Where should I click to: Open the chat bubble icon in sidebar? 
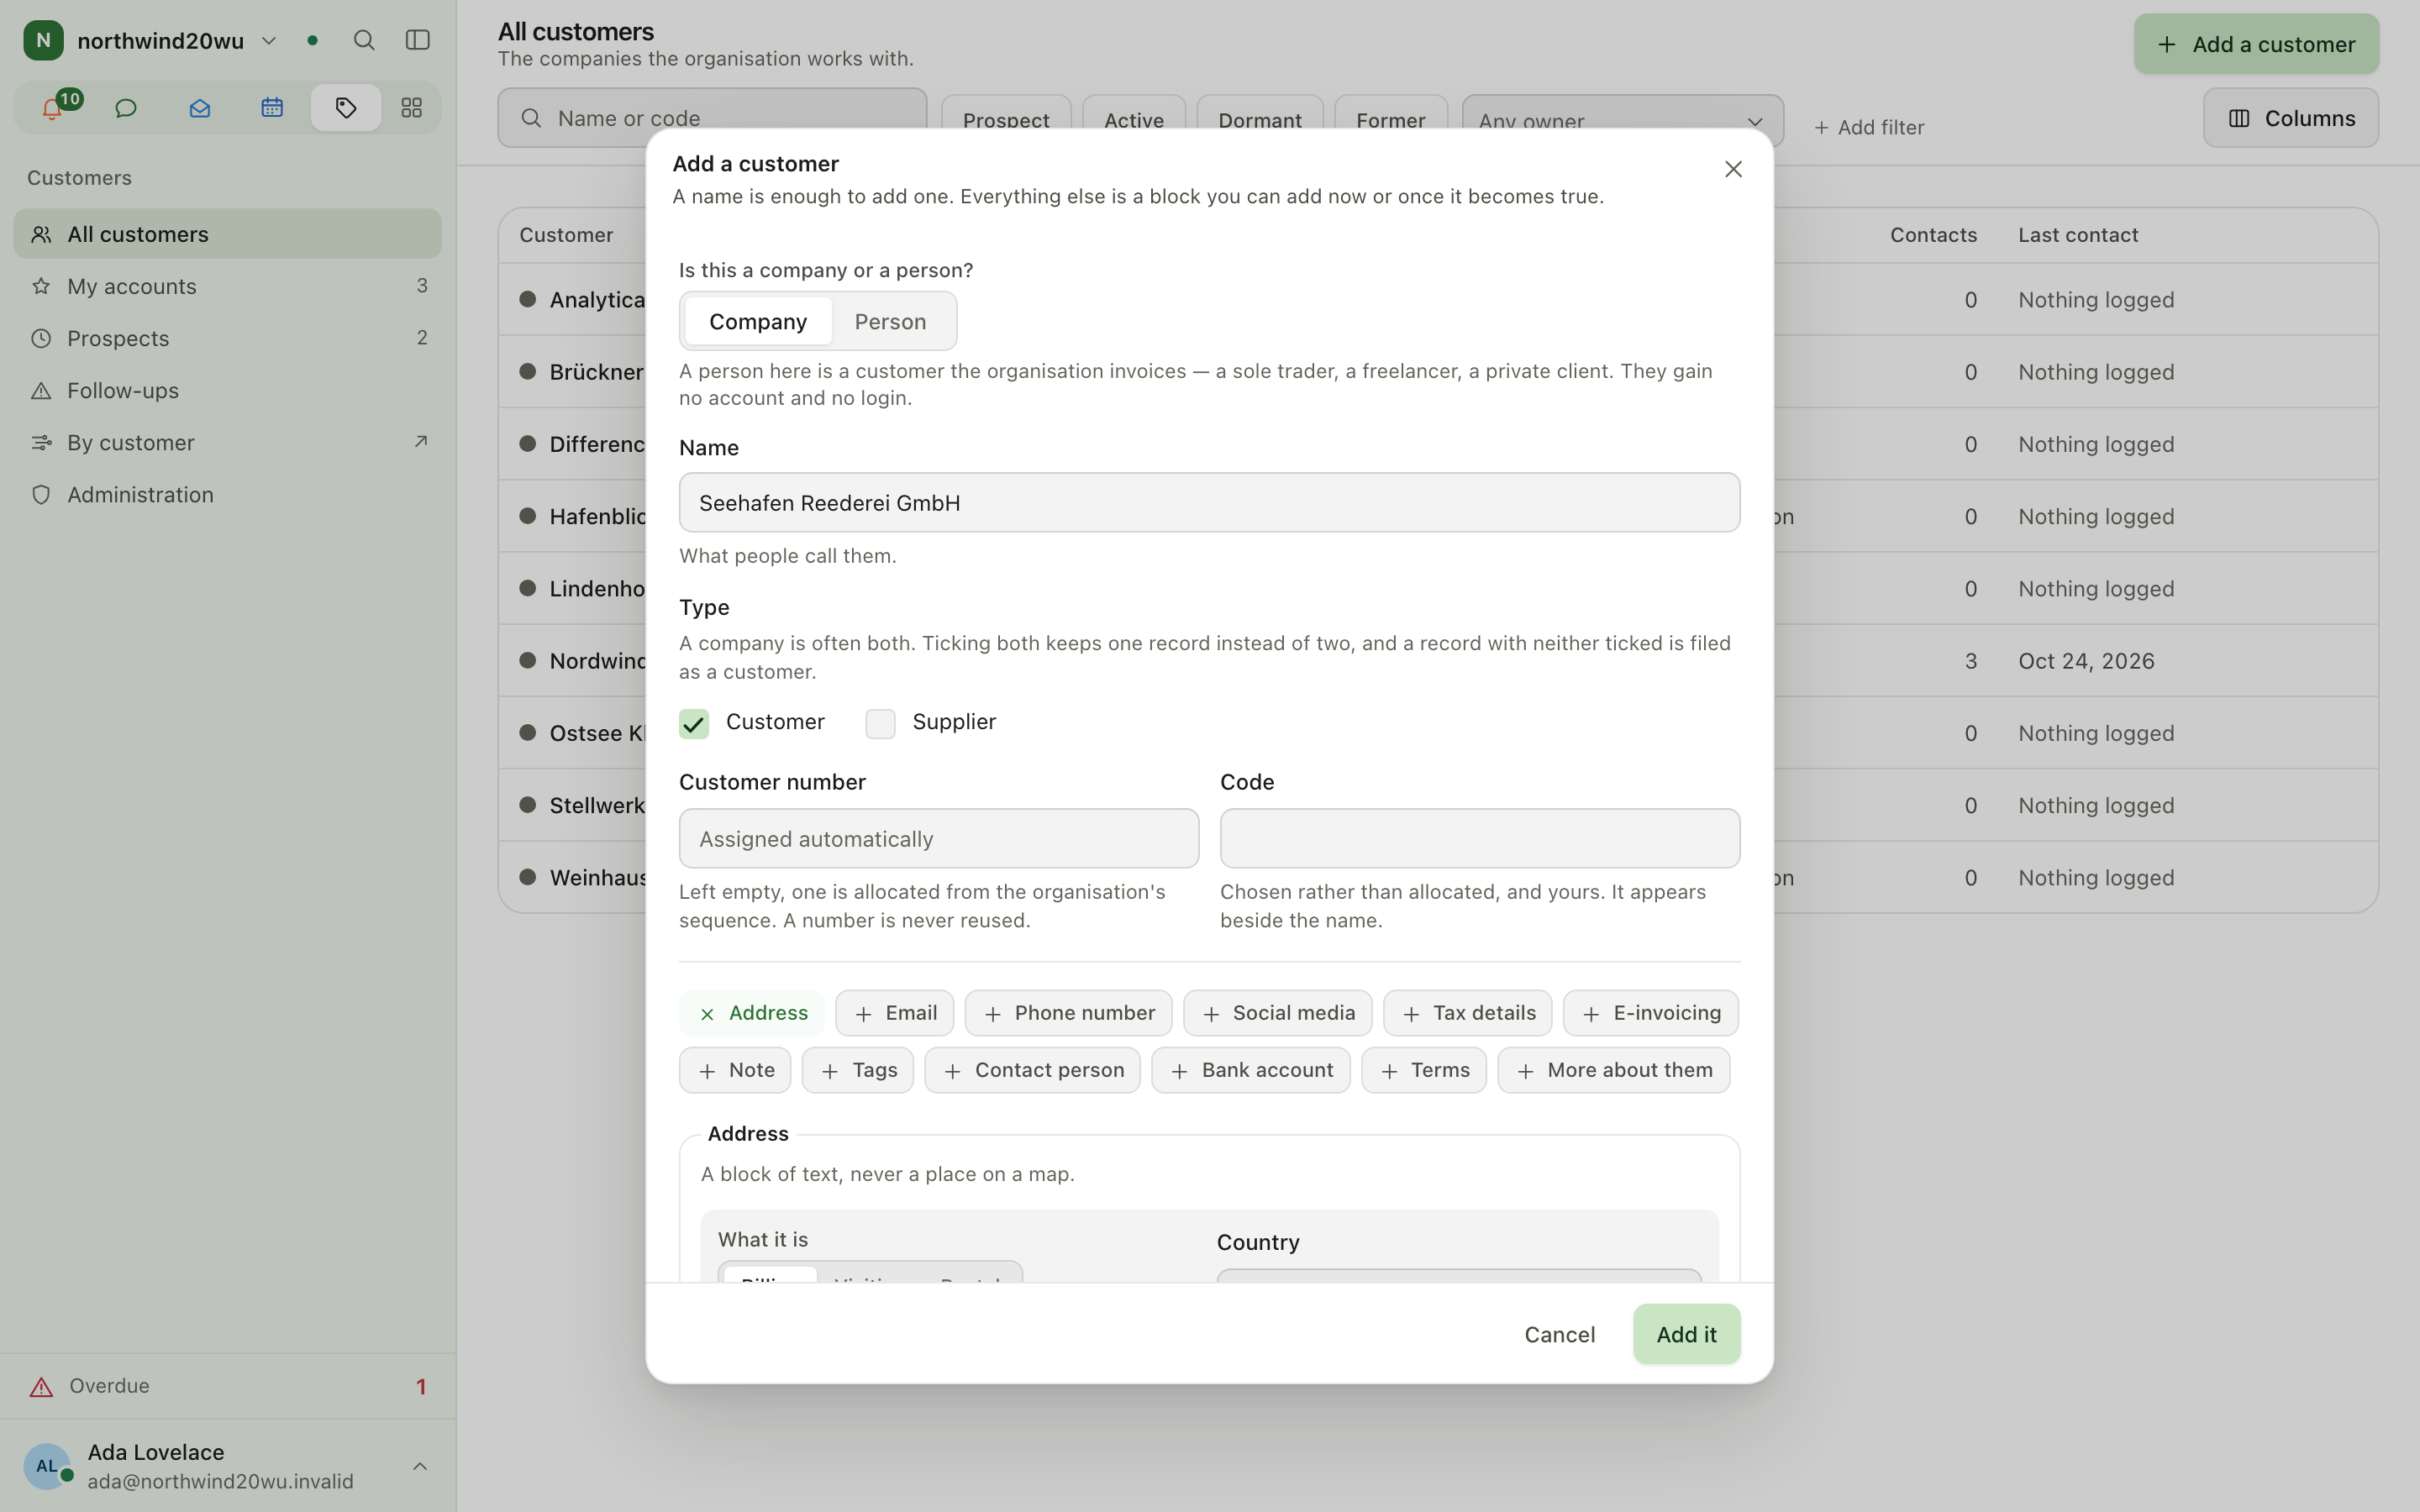(126, 108)
